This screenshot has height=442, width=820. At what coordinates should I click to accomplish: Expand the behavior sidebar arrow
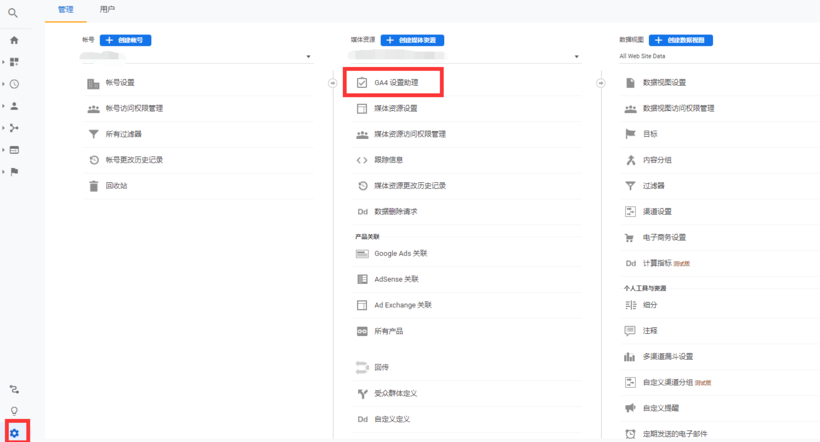pos(4,150)
